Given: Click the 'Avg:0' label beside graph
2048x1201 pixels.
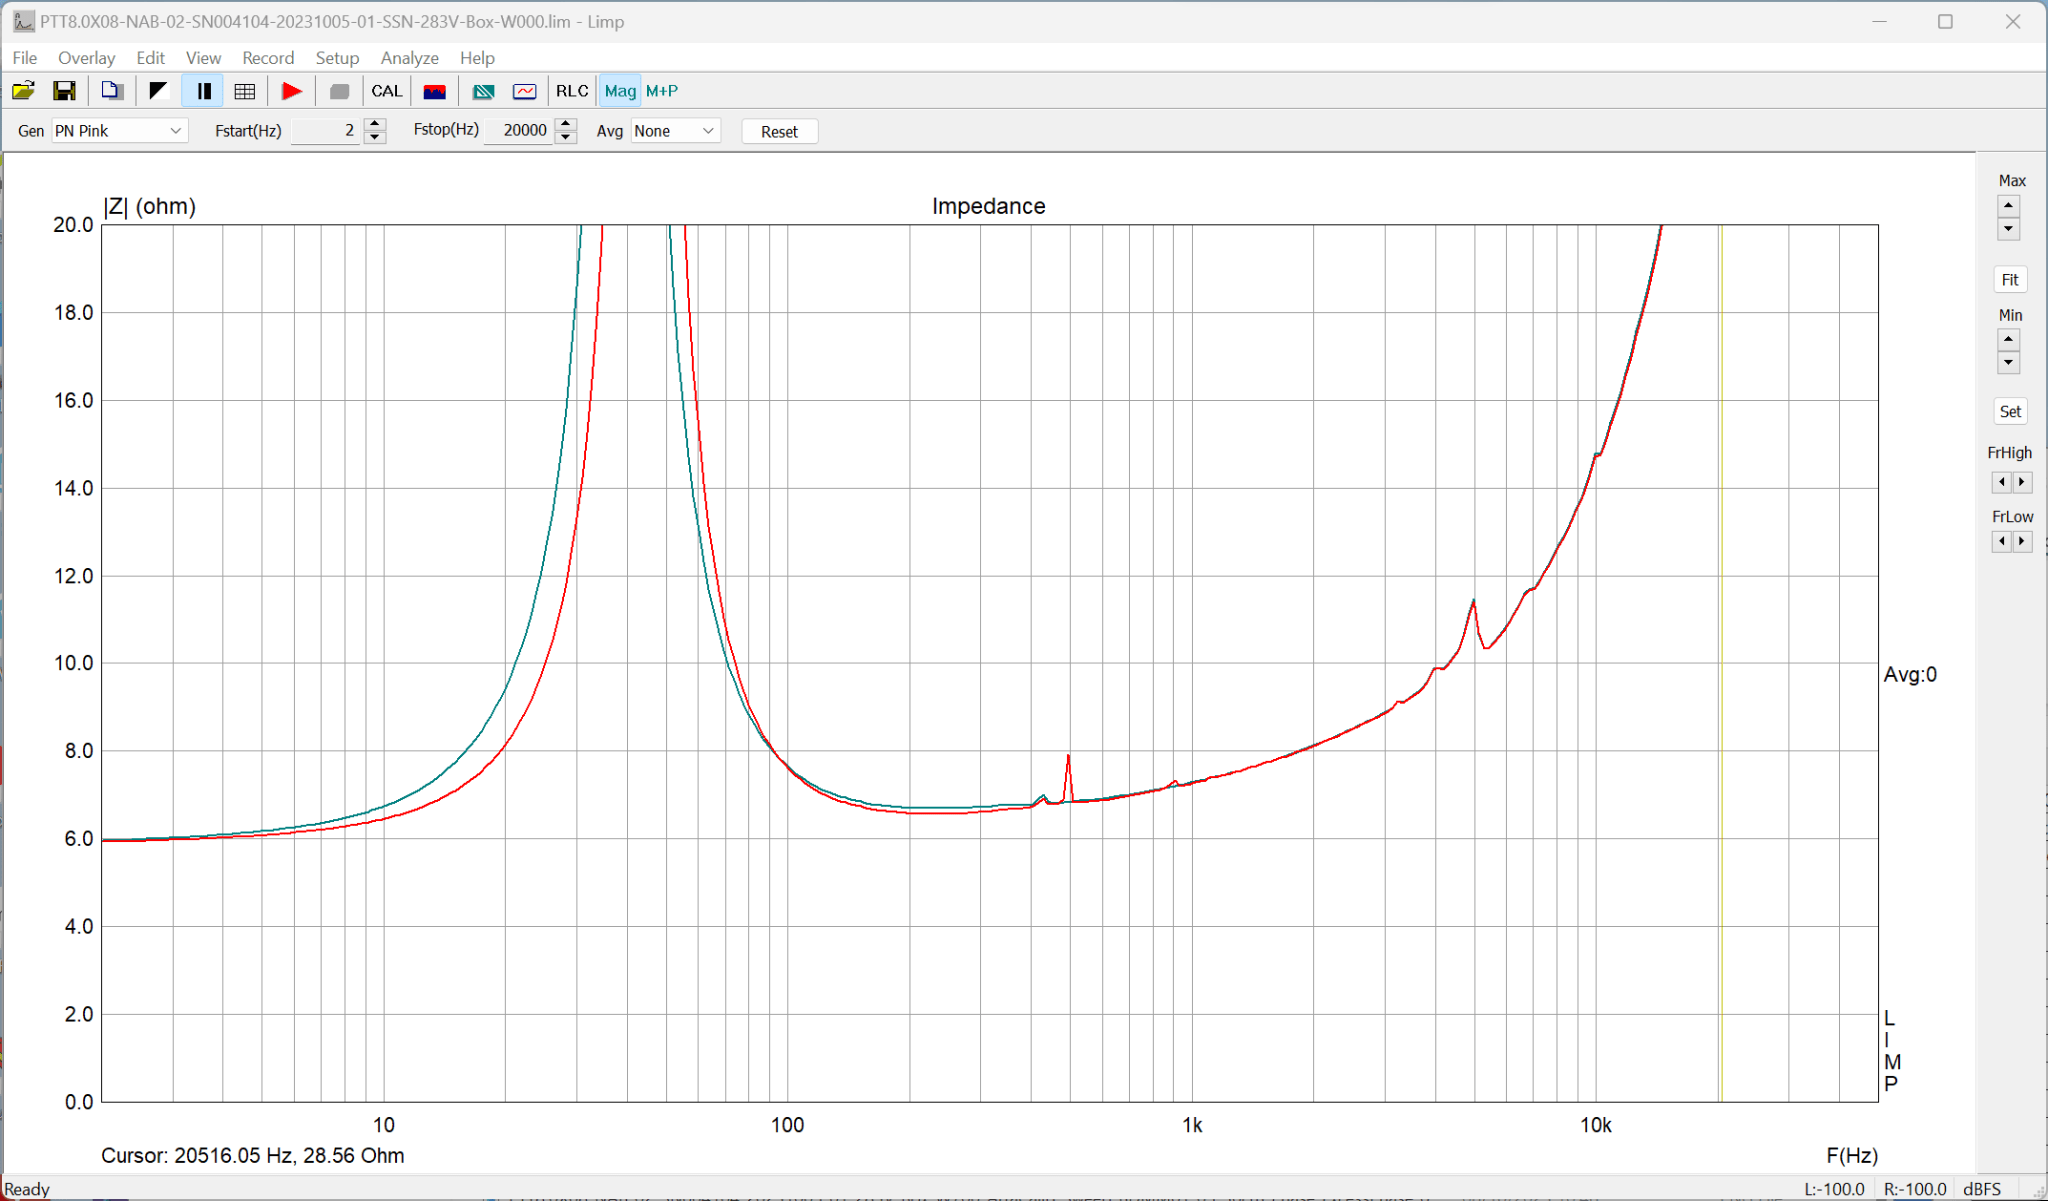Looking at the screenshot, I should pyautogui.click(x=1910, y=674).
